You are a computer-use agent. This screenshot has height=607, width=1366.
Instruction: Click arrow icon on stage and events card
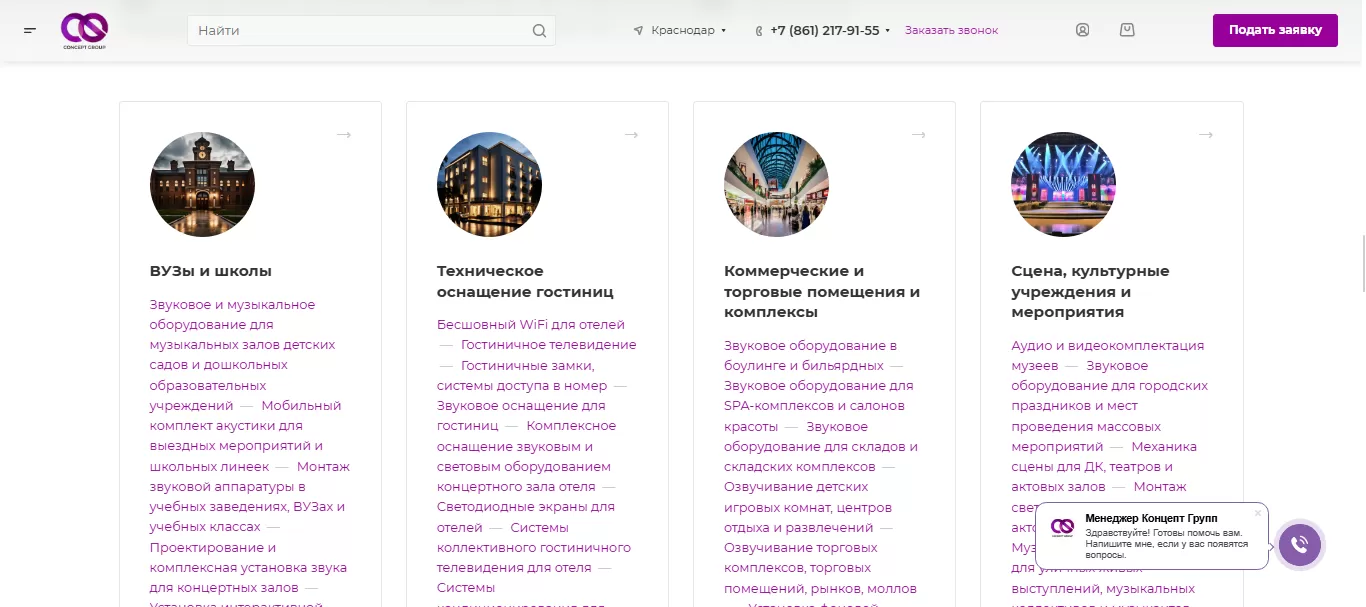1206,135
